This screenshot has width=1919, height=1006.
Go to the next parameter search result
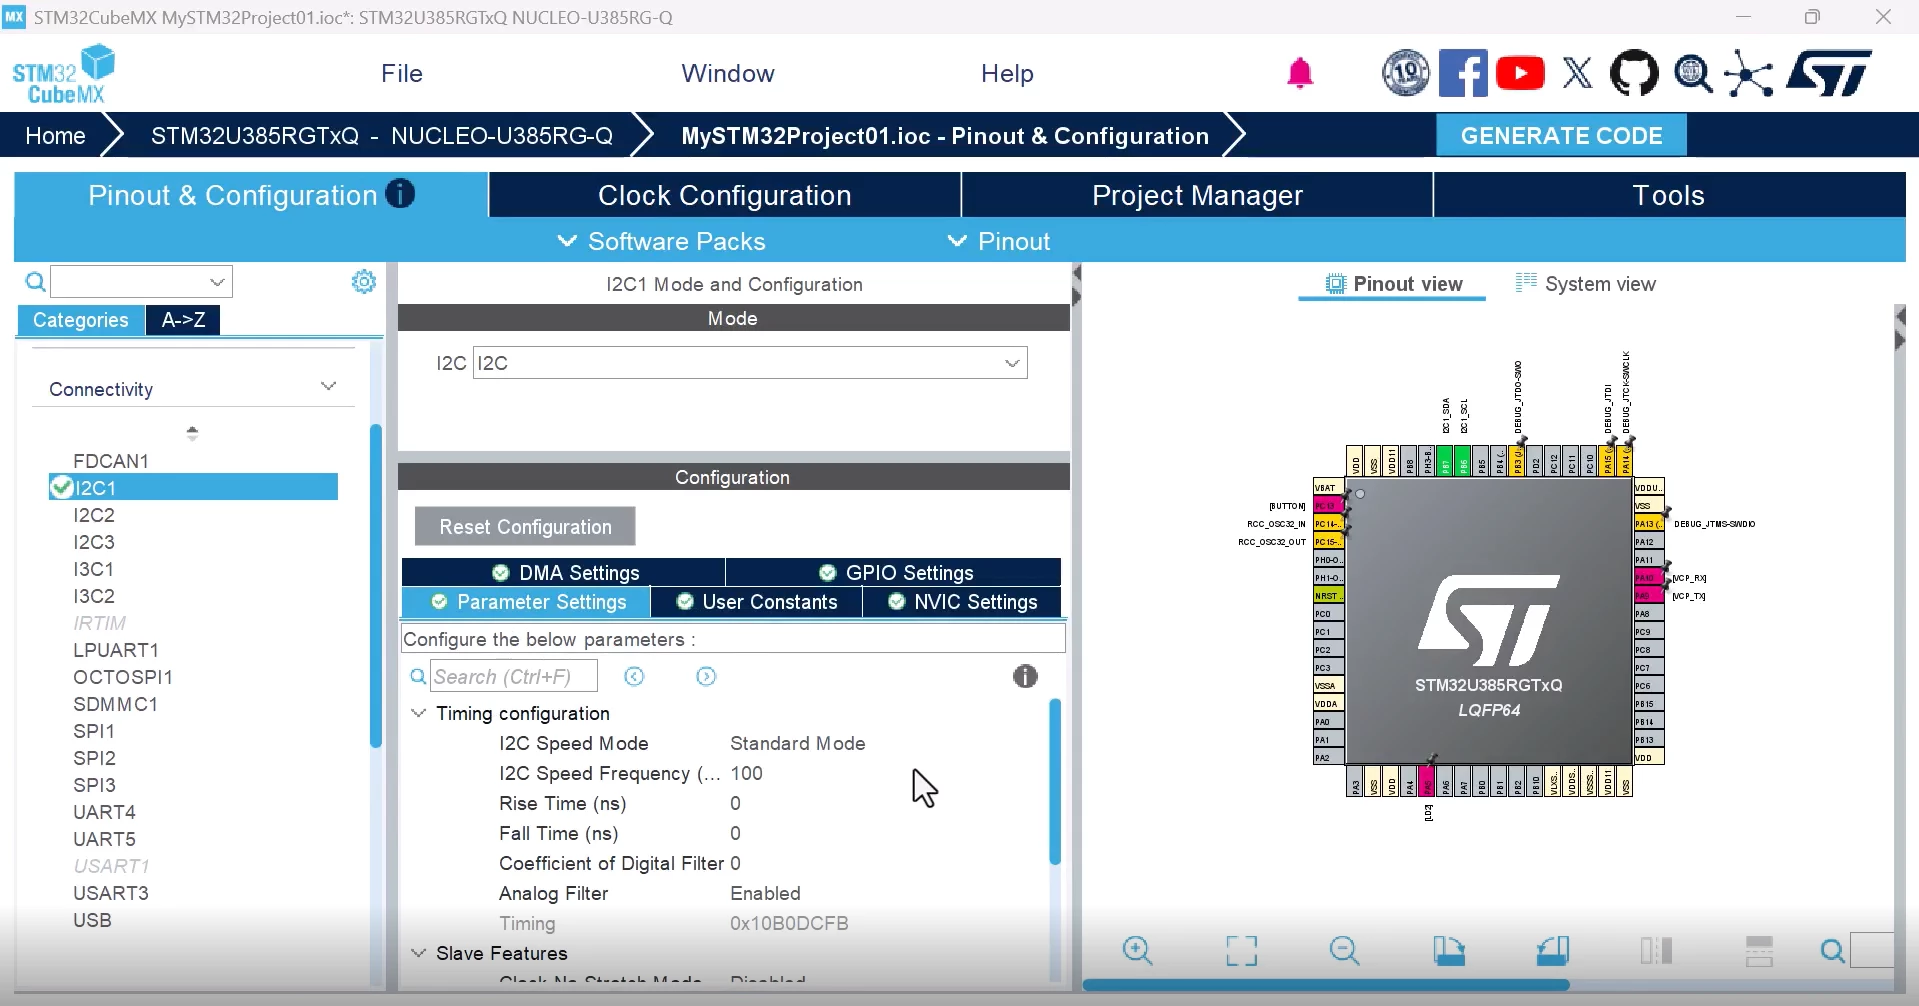tap(706, 677)
